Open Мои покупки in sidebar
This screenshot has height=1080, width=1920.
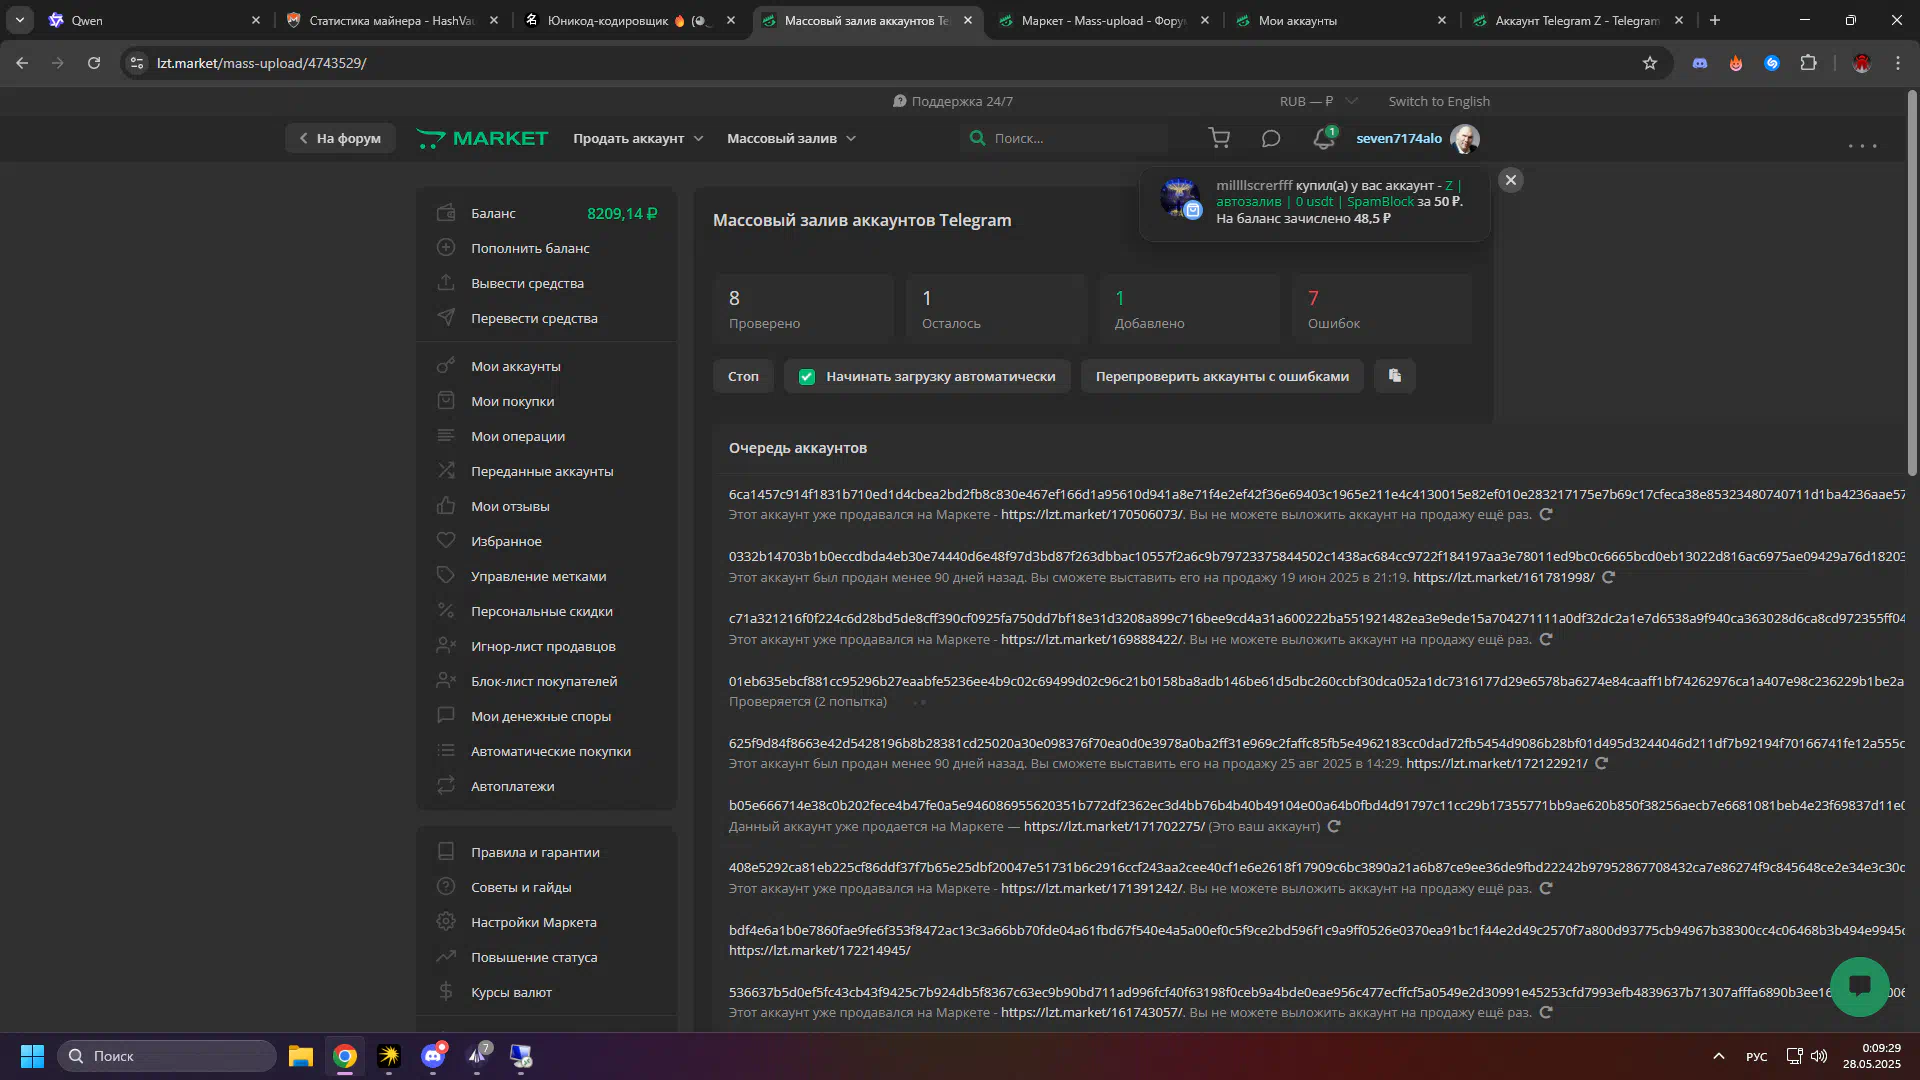click(x=512, y=401)
